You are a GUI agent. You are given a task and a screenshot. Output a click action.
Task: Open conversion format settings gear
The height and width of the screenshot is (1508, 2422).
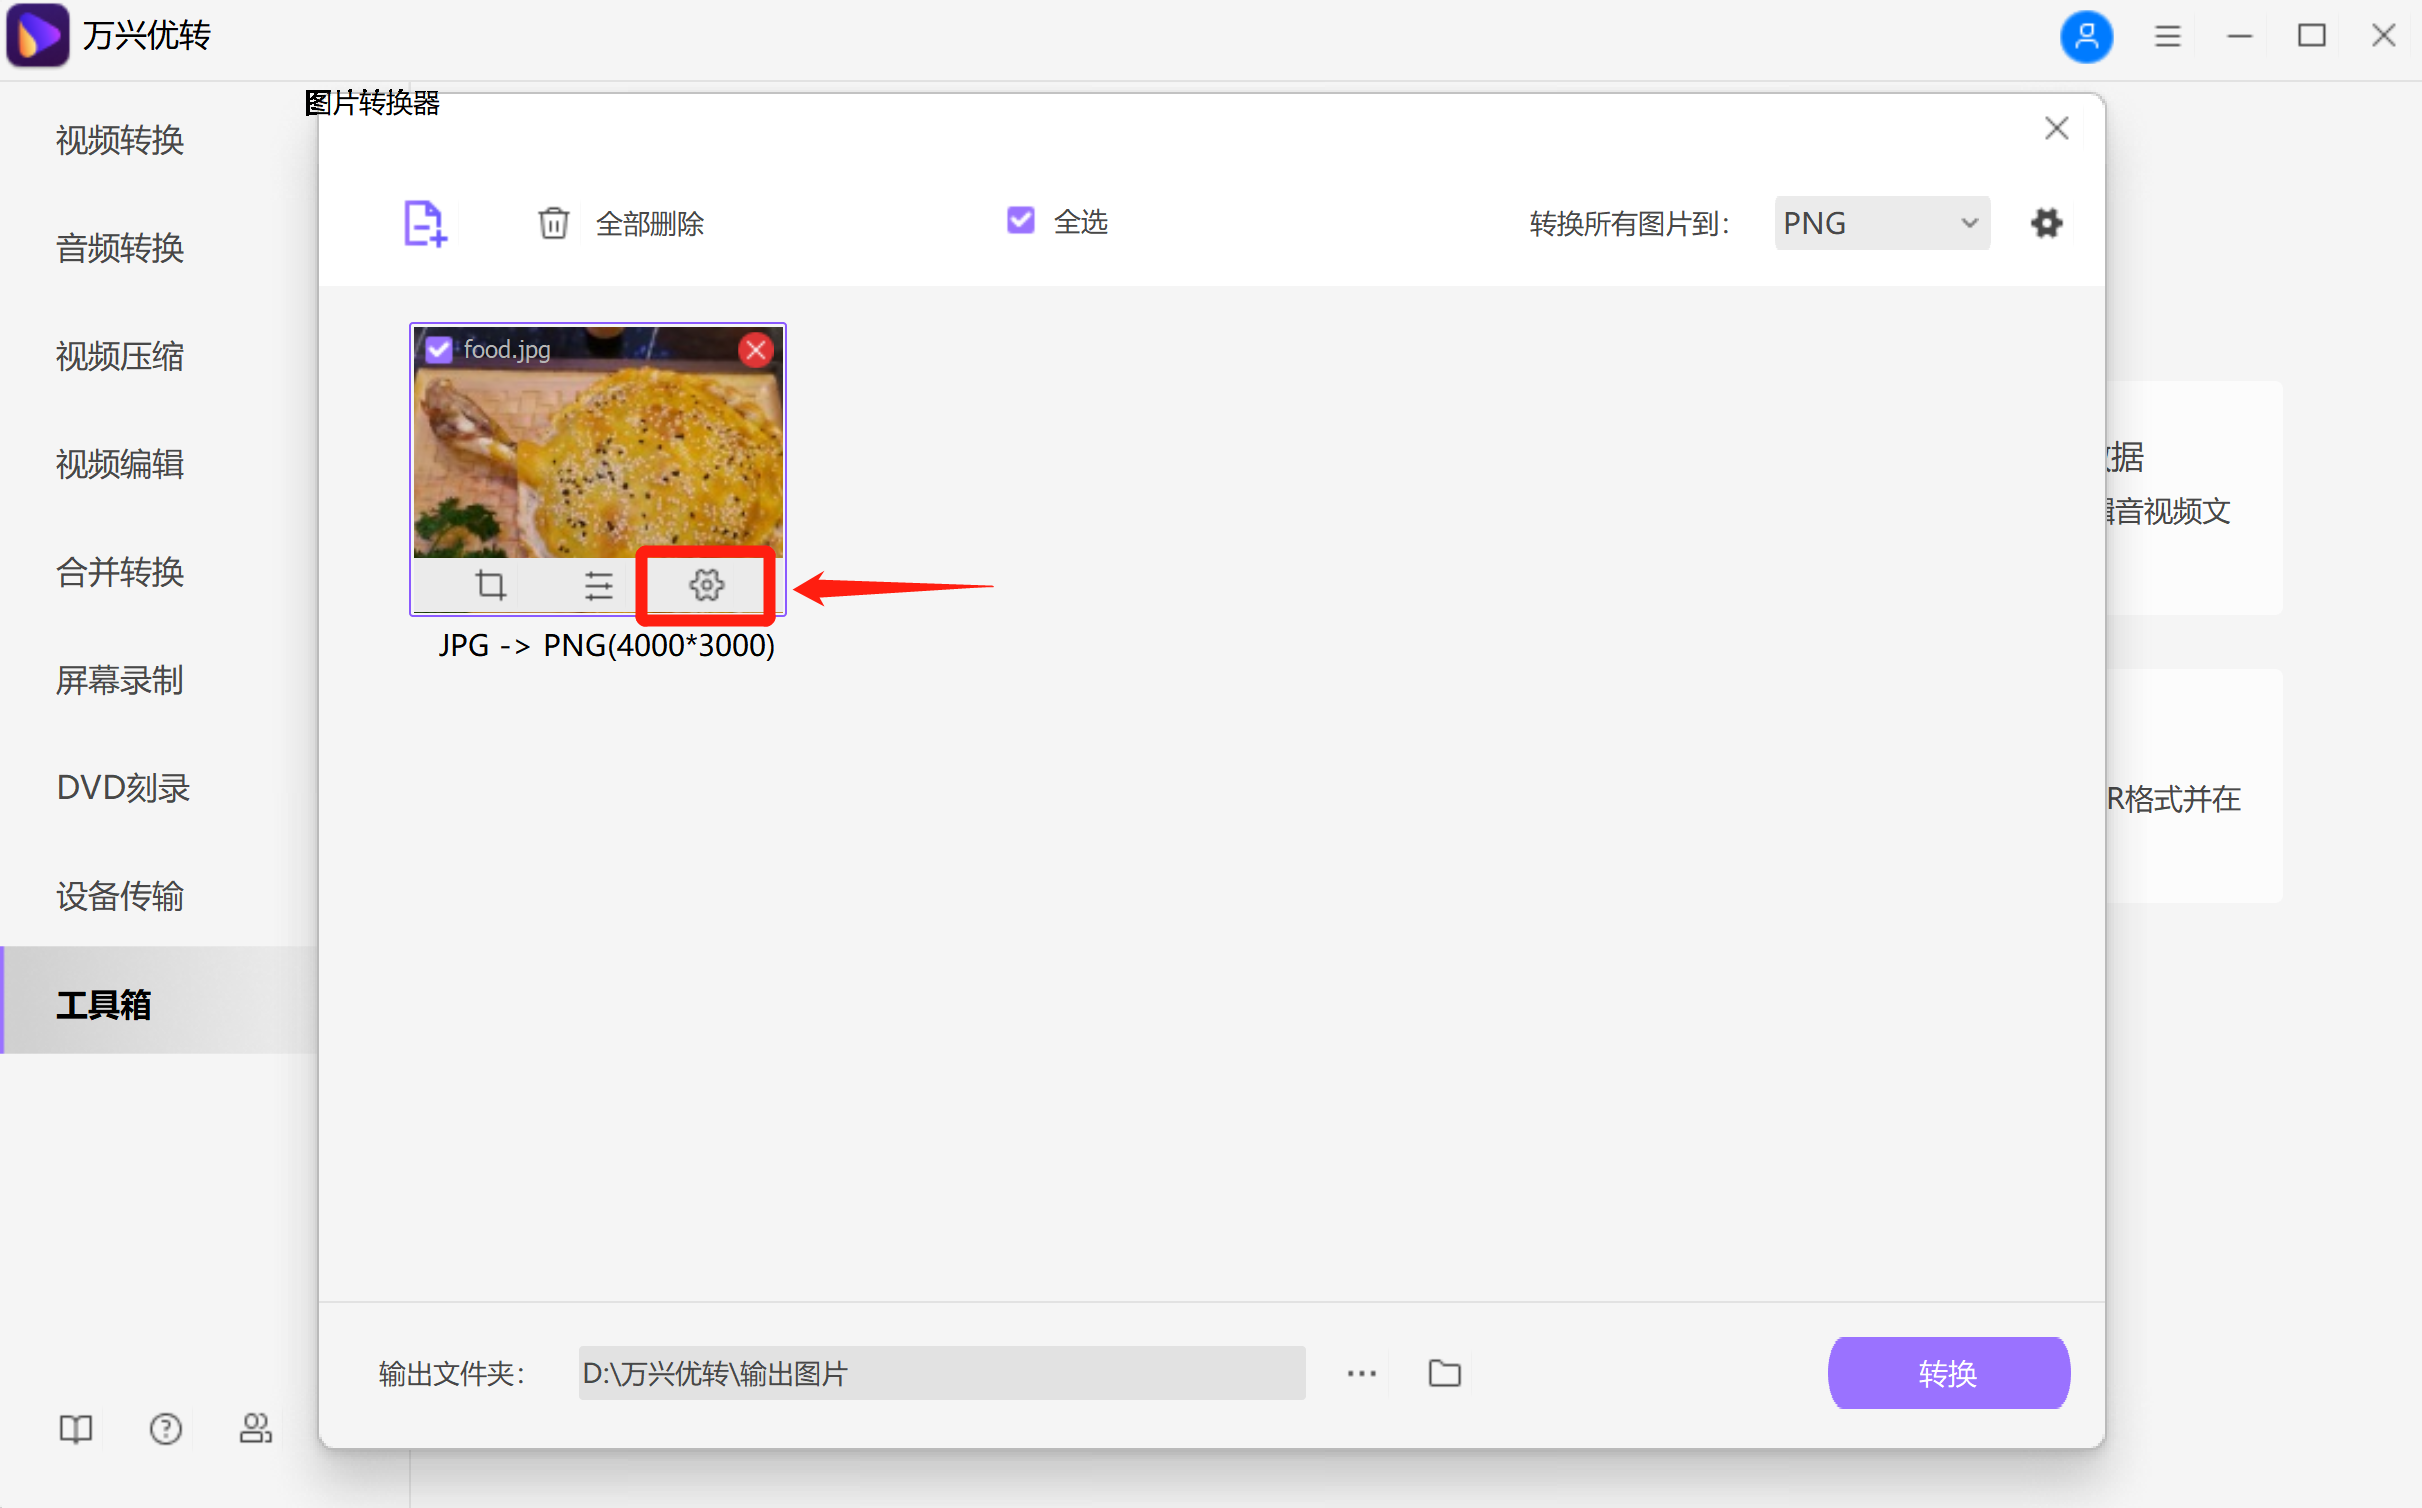[x=2046, y=222]
